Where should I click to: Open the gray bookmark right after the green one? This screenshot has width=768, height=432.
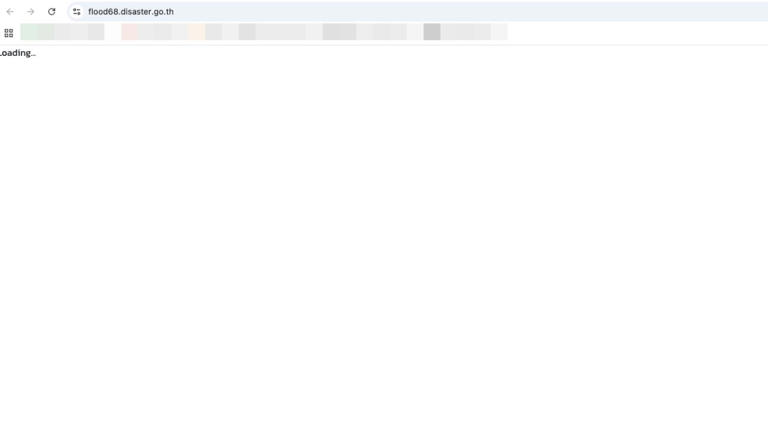[x=62, y=32]
